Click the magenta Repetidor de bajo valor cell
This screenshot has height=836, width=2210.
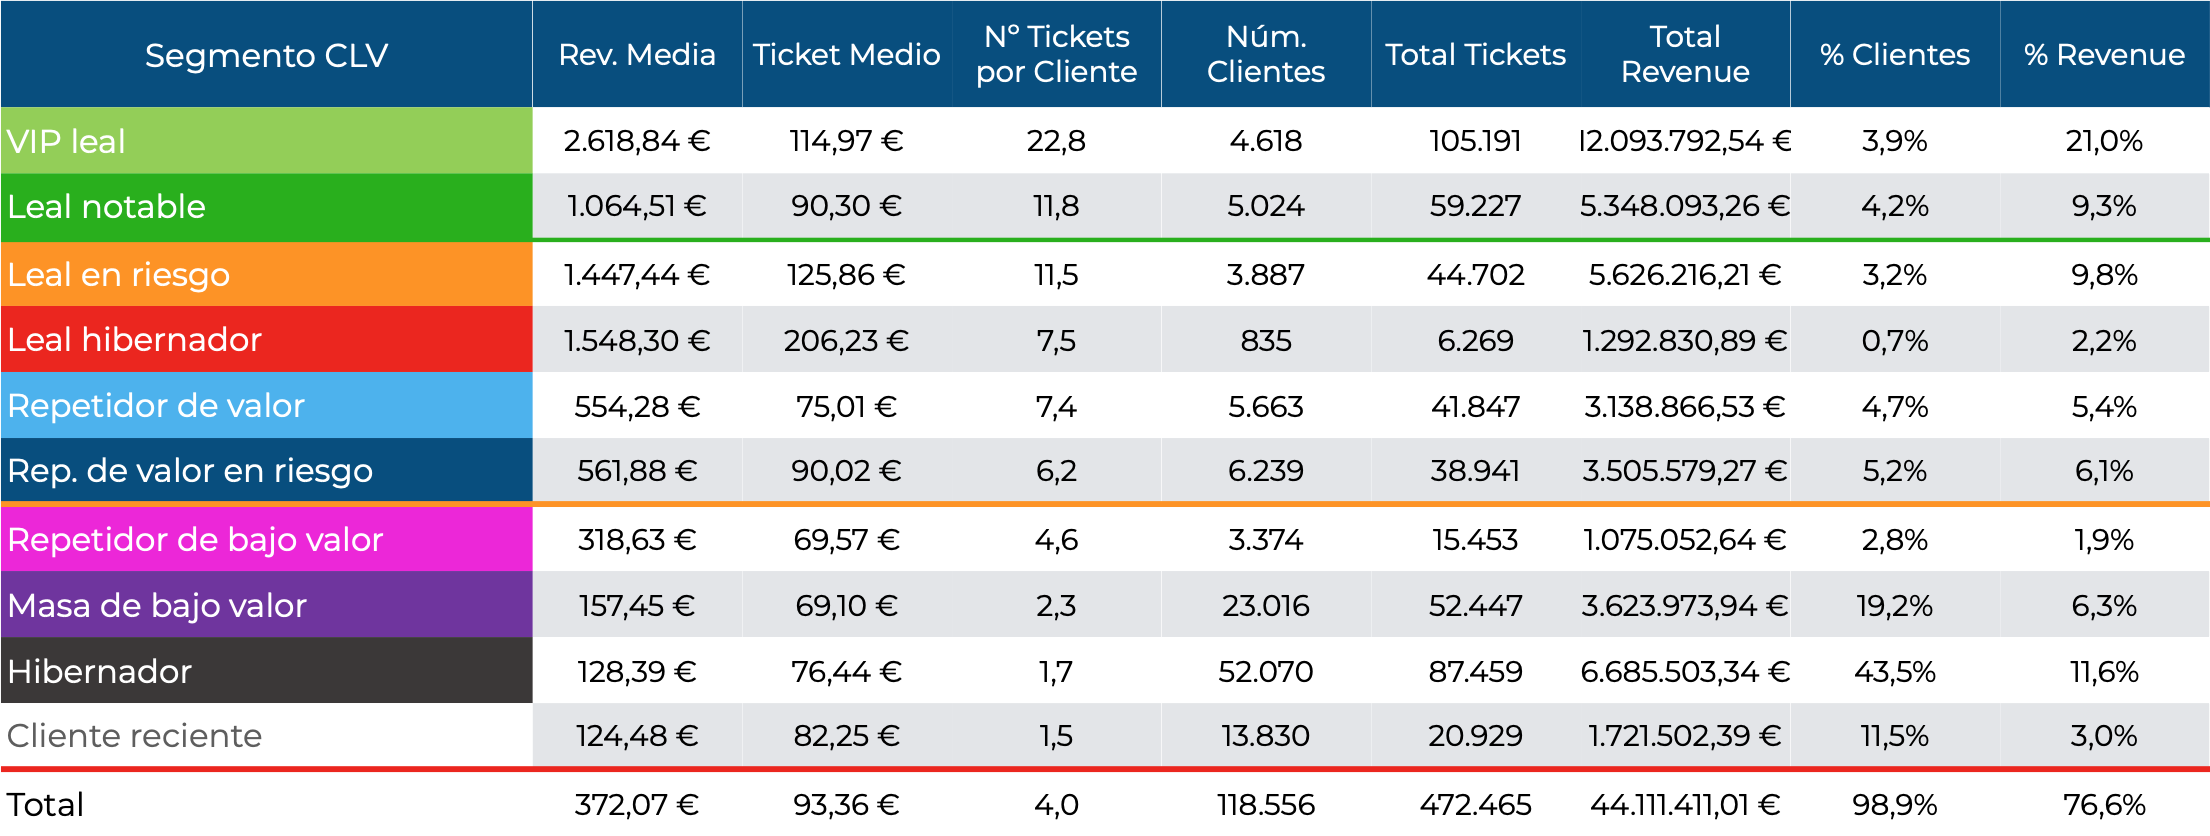pyautogui.click(x=266, y=540)
